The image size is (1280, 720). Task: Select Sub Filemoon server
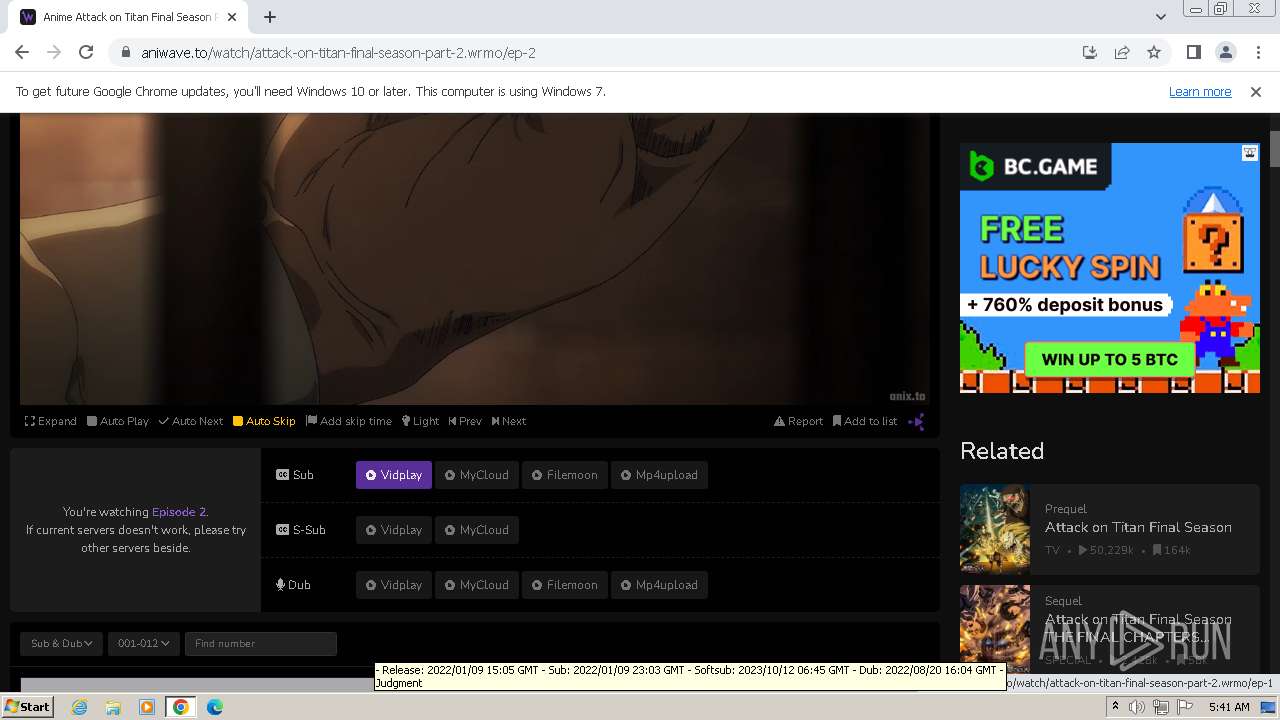[x=564, y=475]
